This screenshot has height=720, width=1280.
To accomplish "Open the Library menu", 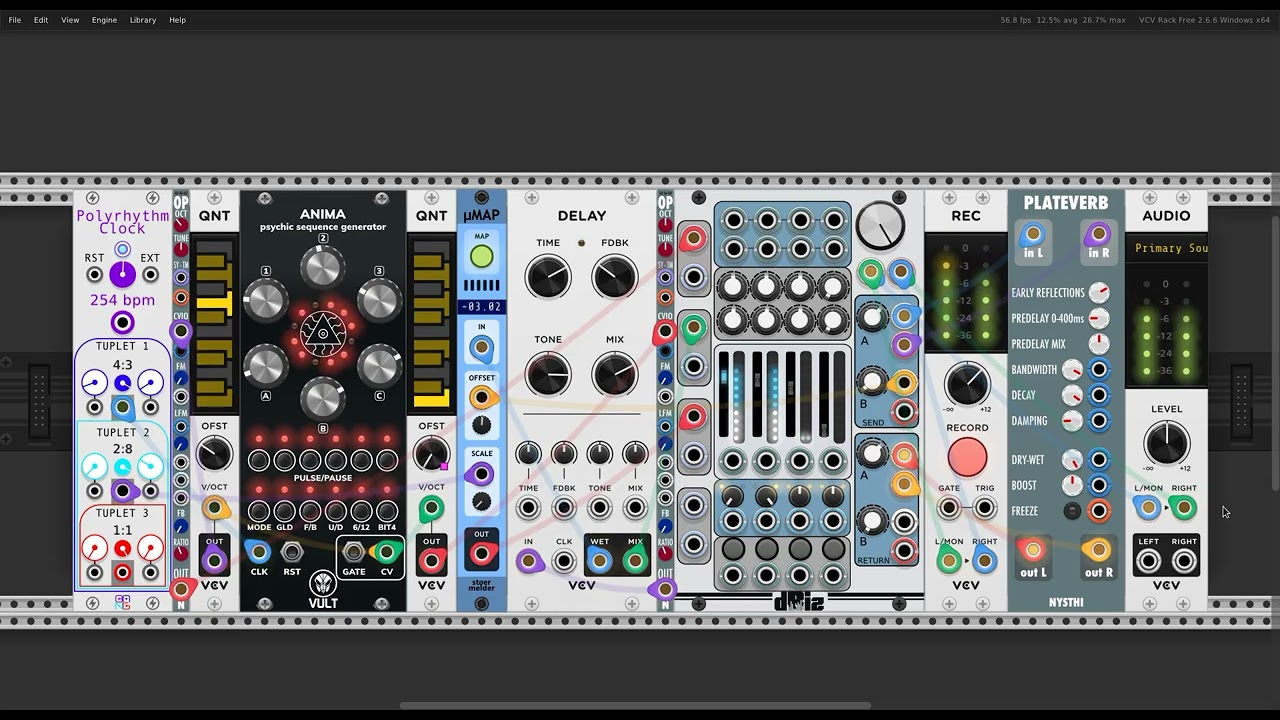I will tap(143, 20).
